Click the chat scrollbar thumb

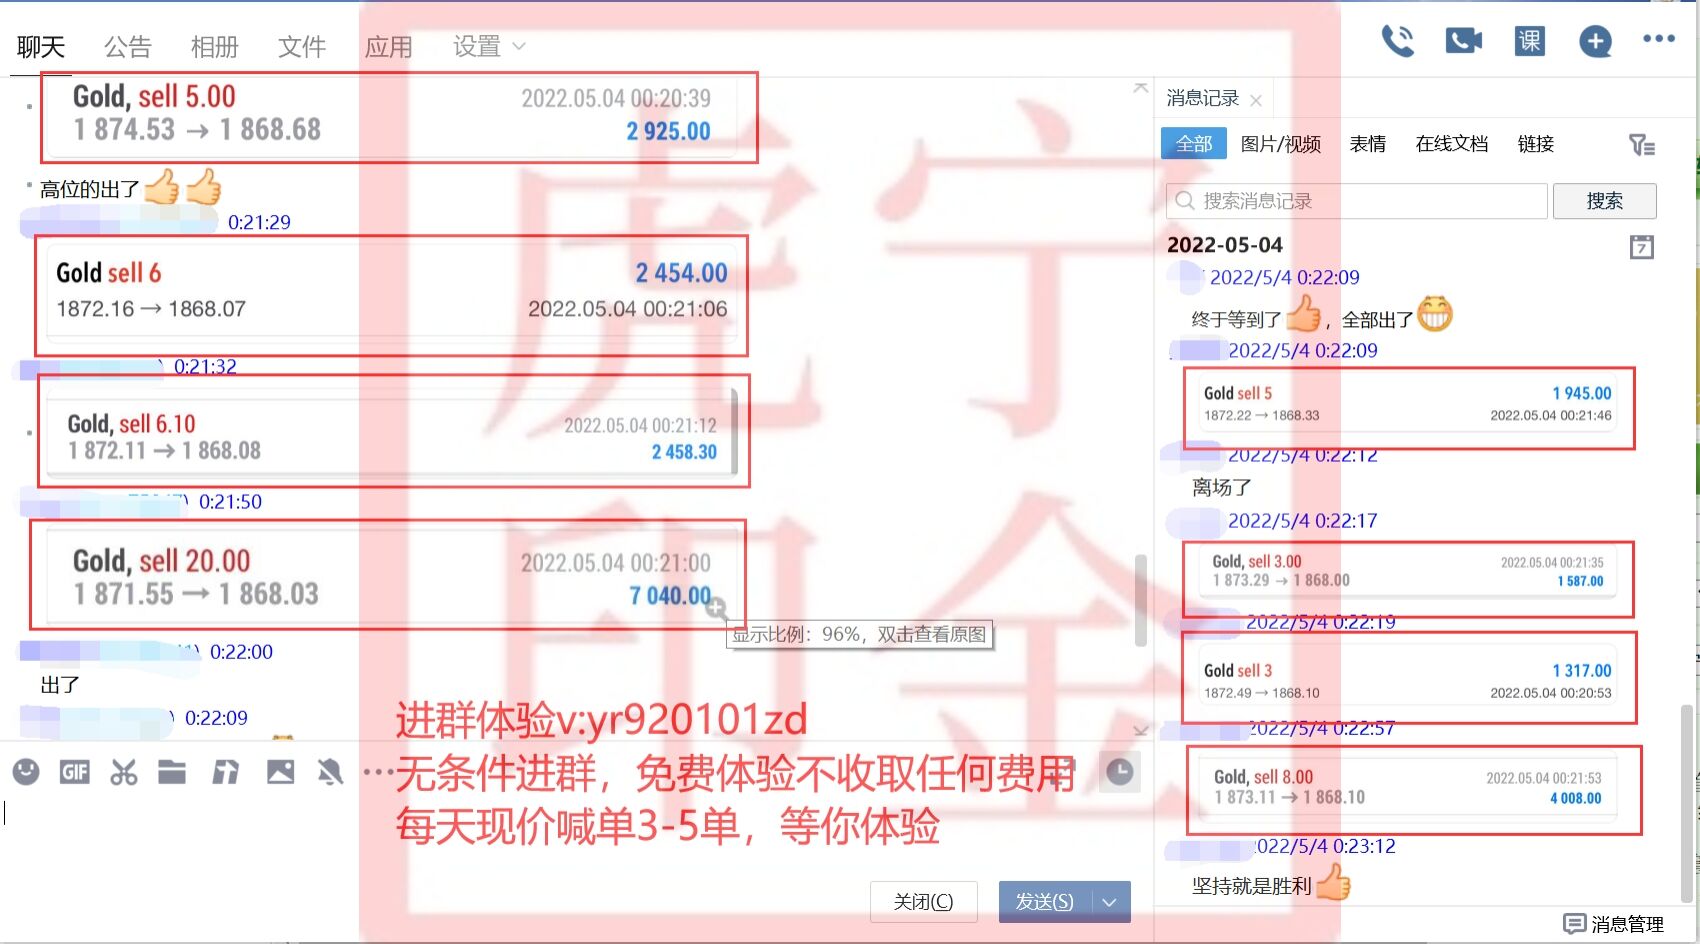point(1141,600)
